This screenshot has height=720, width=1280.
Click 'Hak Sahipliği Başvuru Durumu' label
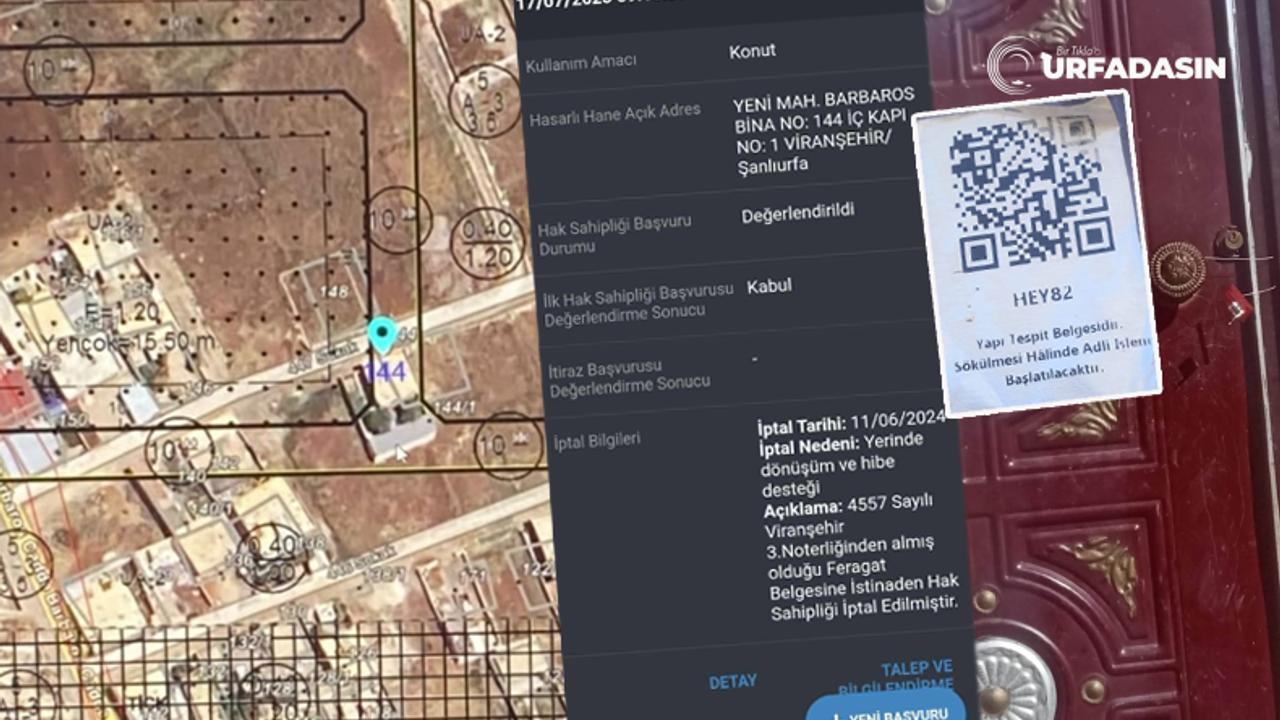(614, 235)
